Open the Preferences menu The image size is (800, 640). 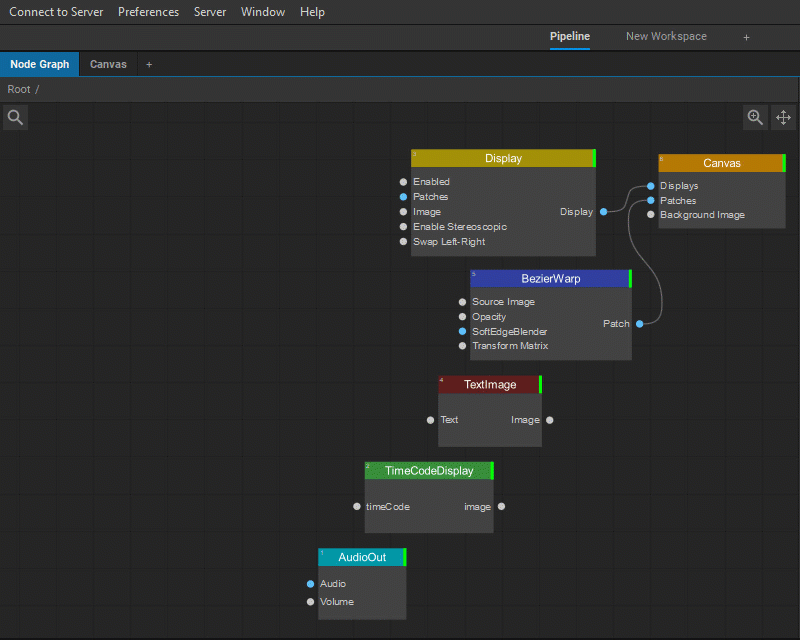pos(148,12)
